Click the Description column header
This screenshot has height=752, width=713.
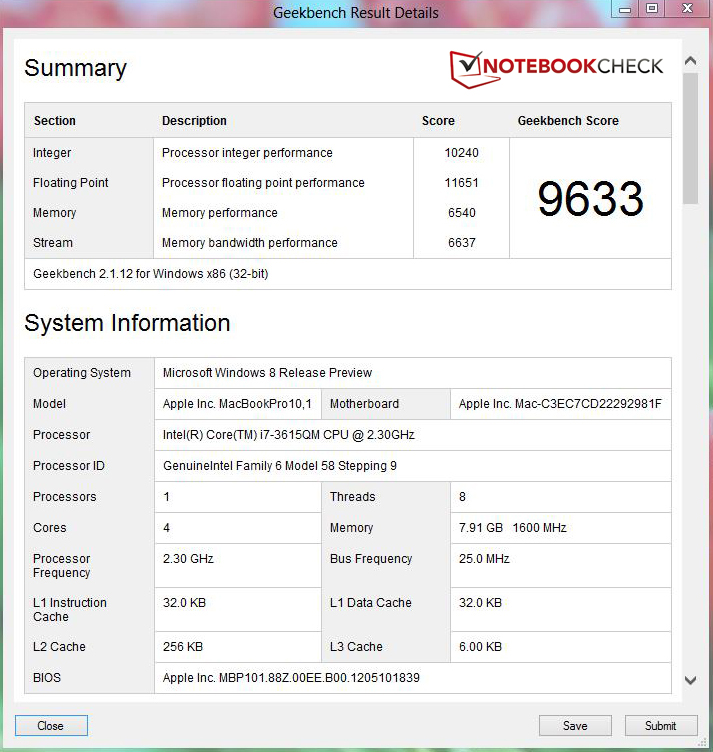194,120
